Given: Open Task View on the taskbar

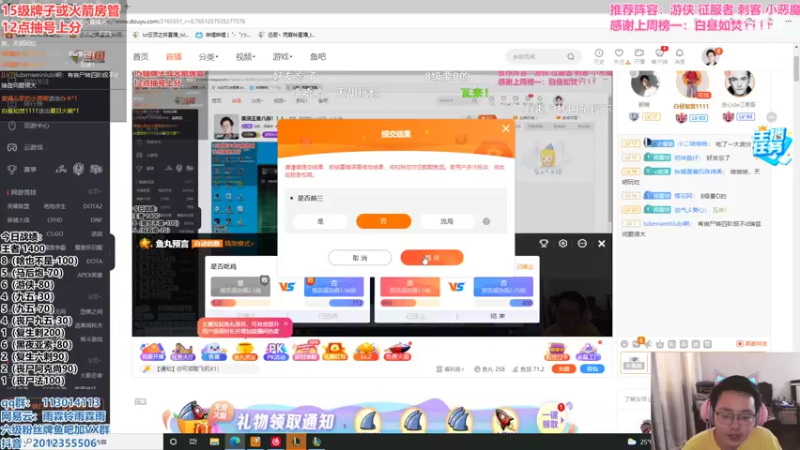Looking at the screenshot, I should point(193,442).
